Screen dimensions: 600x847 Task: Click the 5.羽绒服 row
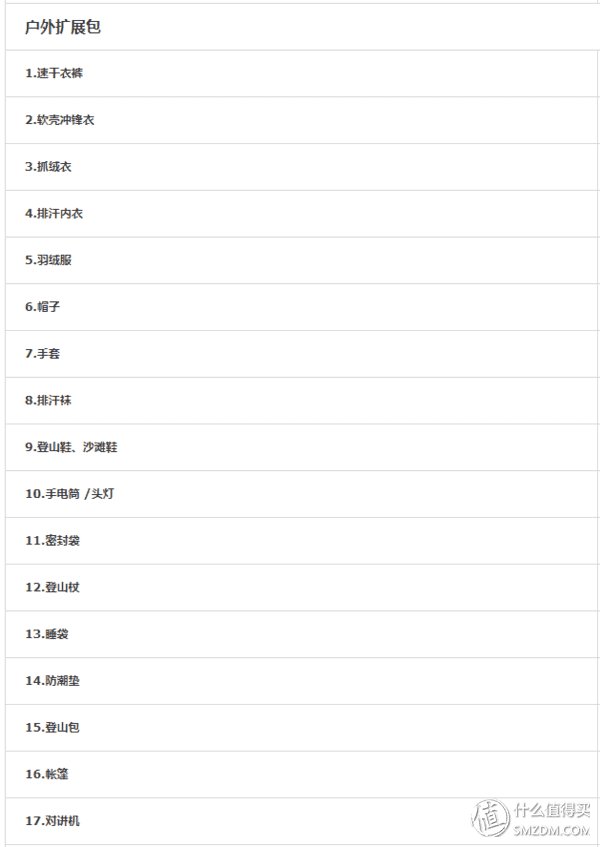pos(302,260)
